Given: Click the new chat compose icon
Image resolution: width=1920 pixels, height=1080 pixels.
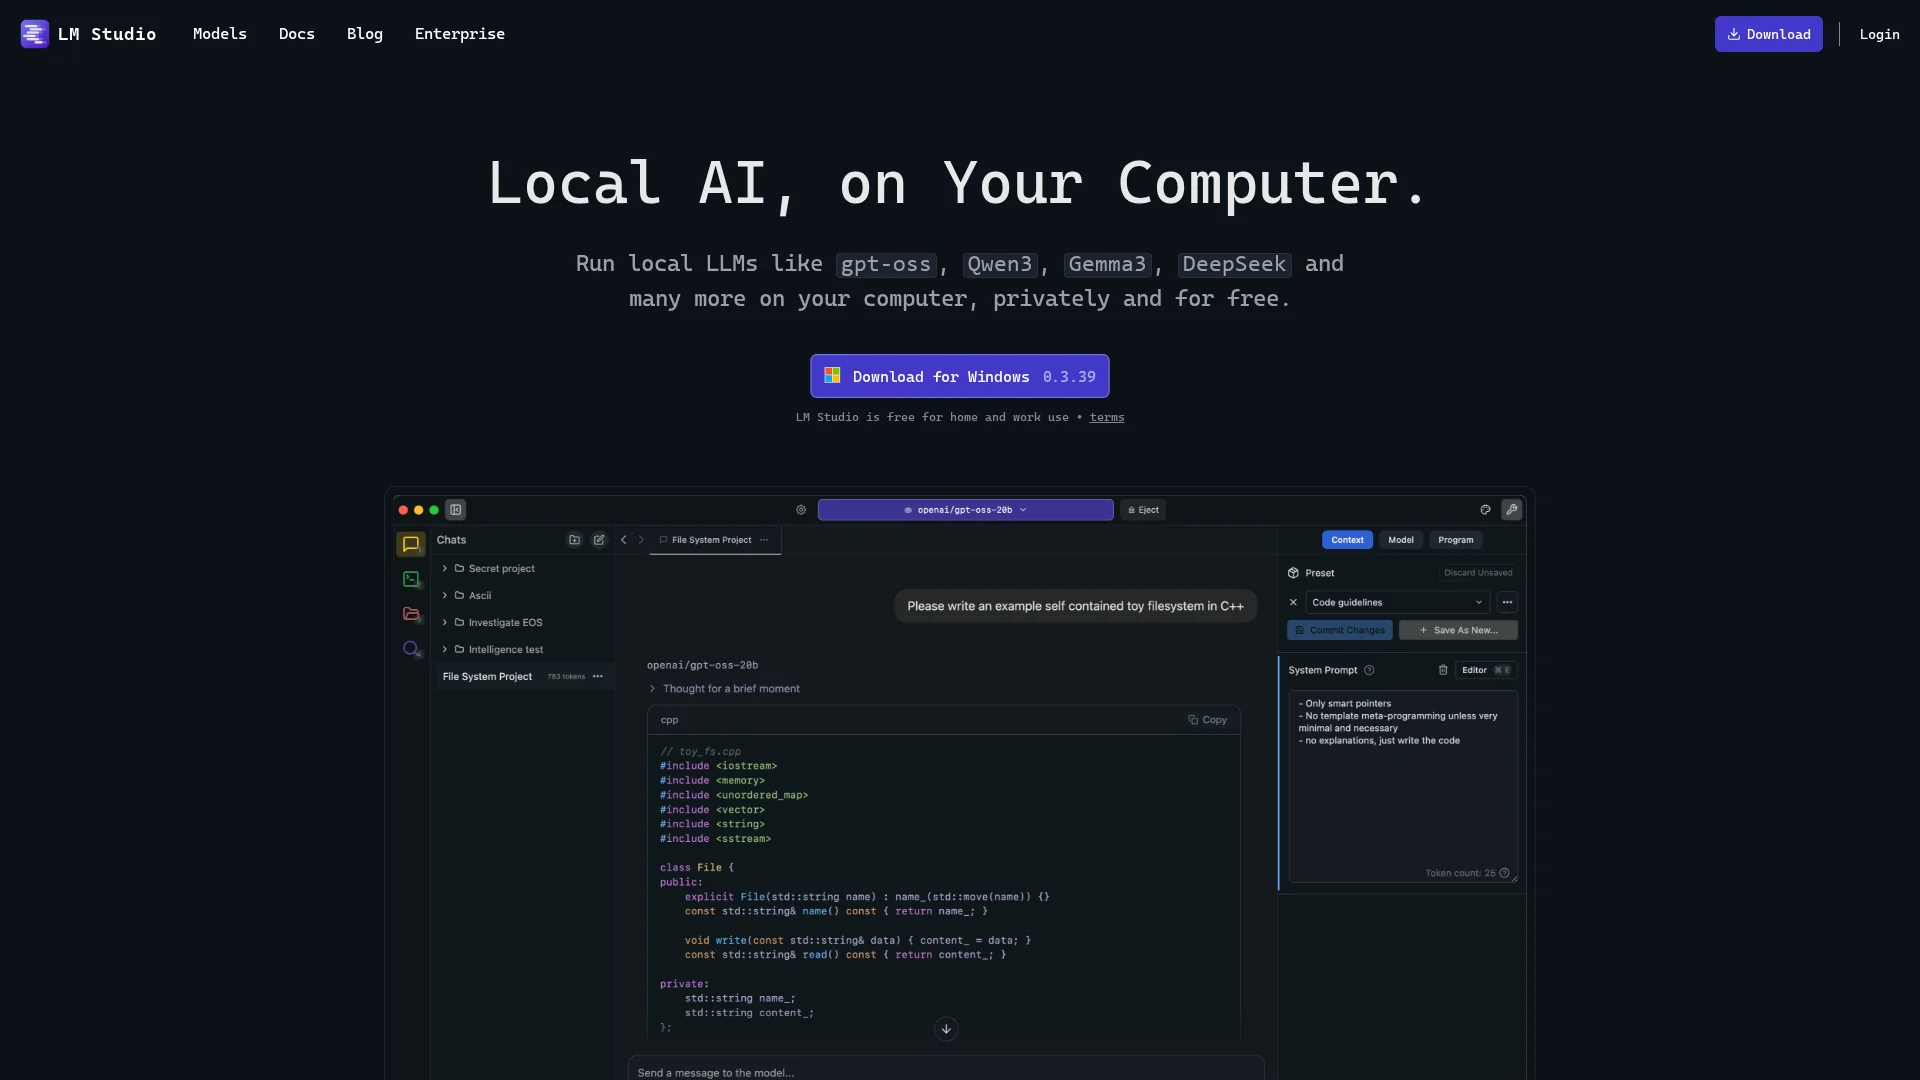Looking at the screenshot, I should coord(599,540).
